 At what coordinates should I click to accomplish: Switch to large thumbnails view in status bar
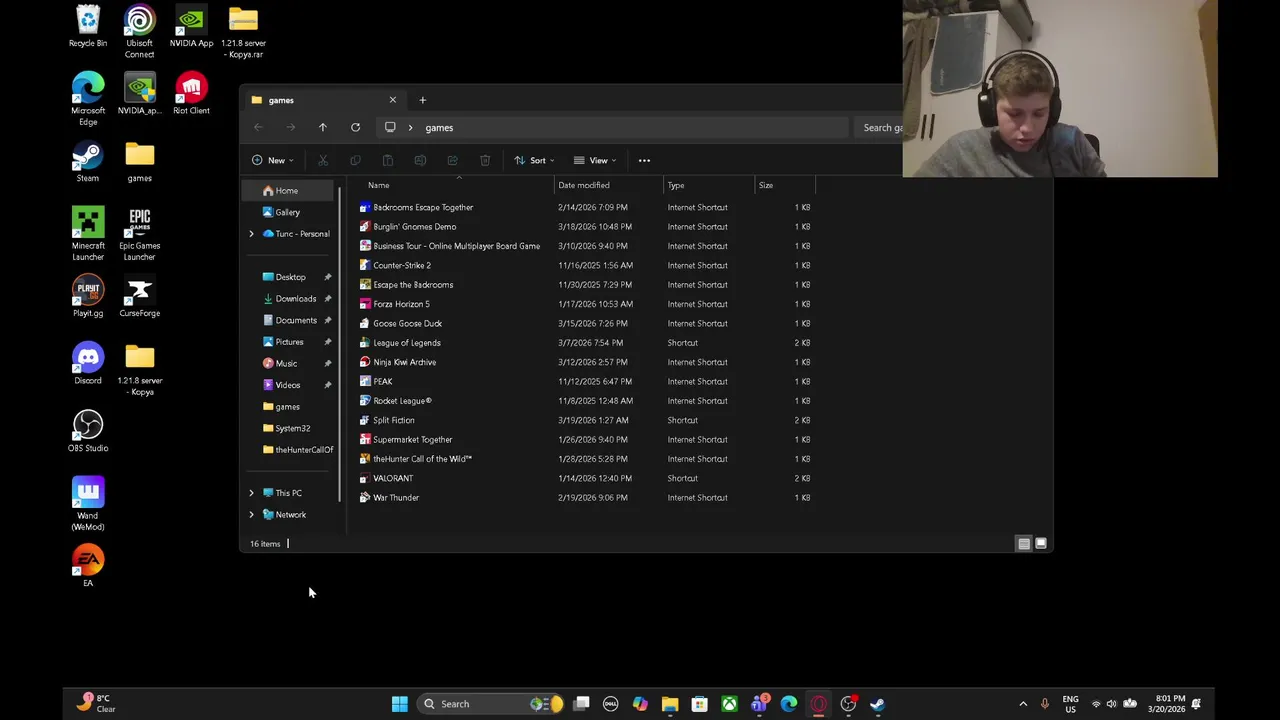1040,544
